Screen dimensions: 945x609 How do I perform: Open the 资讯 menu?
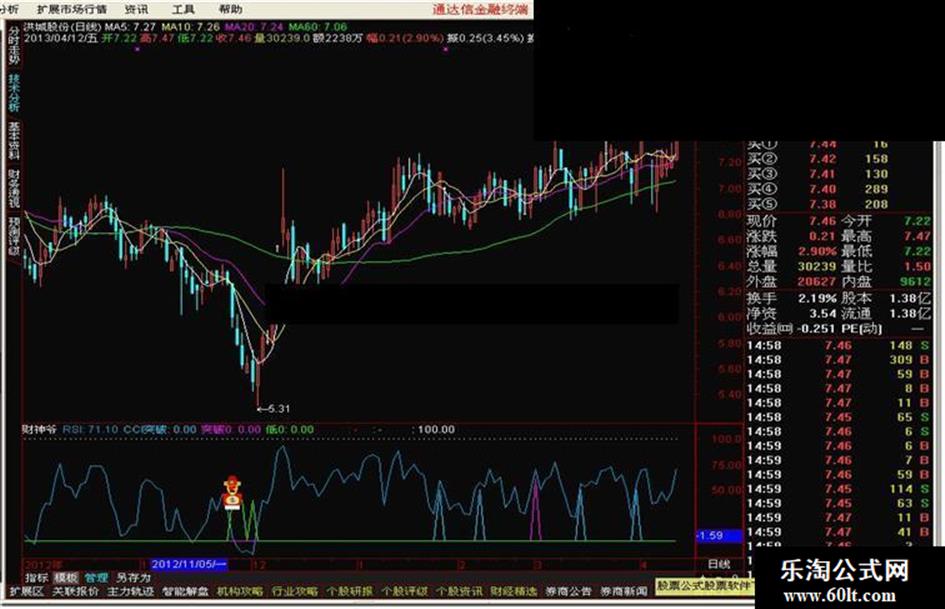136,9
